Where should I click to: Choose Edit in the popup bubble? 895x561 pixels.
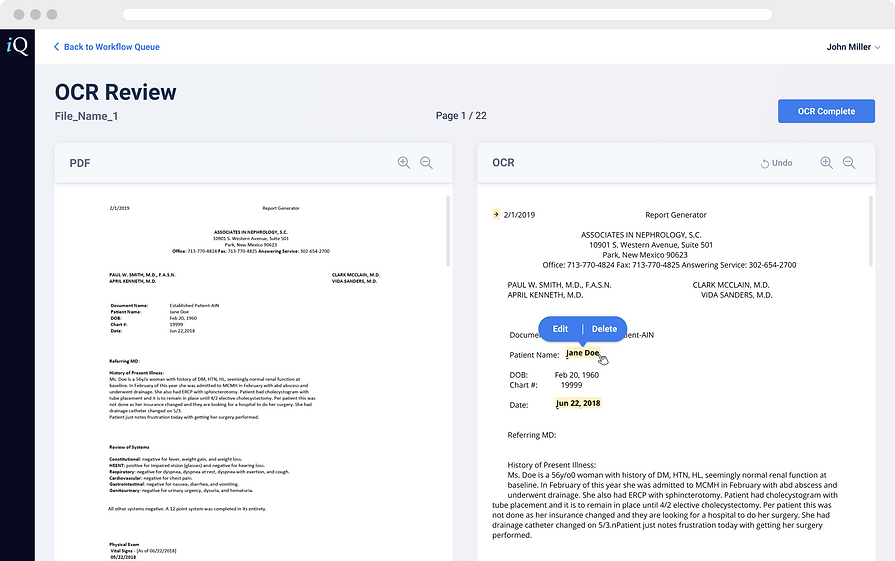pyautogui.click(x=560, y=329)
